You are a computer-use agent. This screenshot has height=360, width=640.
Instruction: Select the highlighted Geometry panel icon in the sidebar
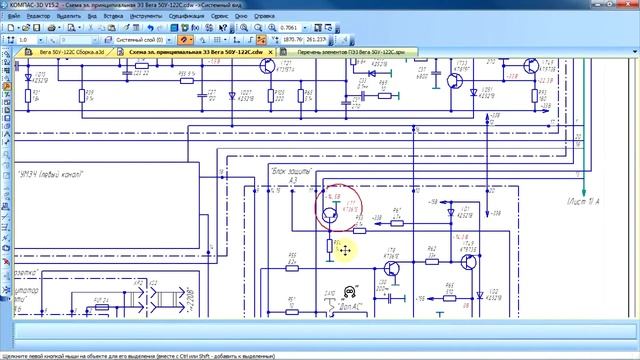click(x=6, y=86)
